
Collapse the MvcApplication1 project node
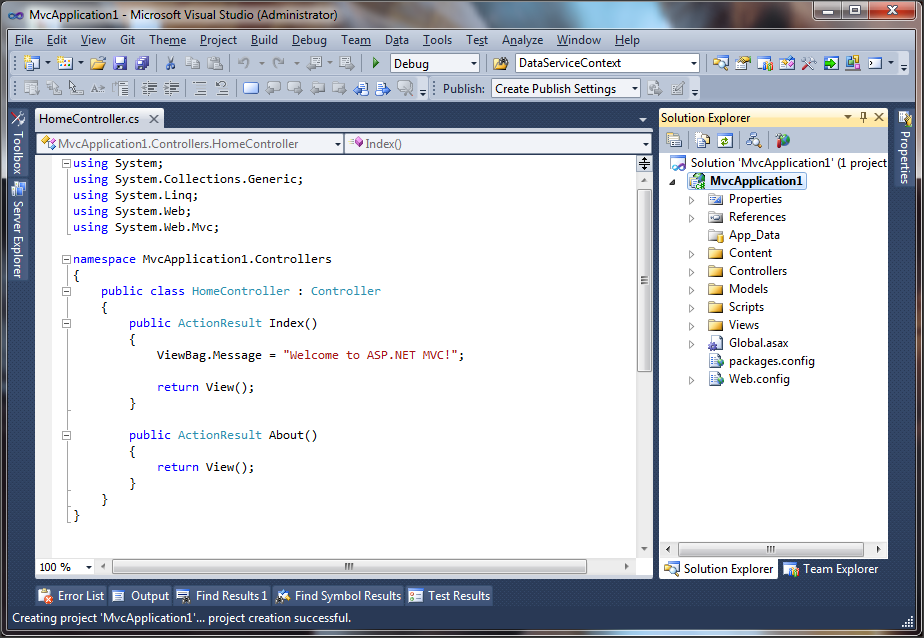point(672,182)
